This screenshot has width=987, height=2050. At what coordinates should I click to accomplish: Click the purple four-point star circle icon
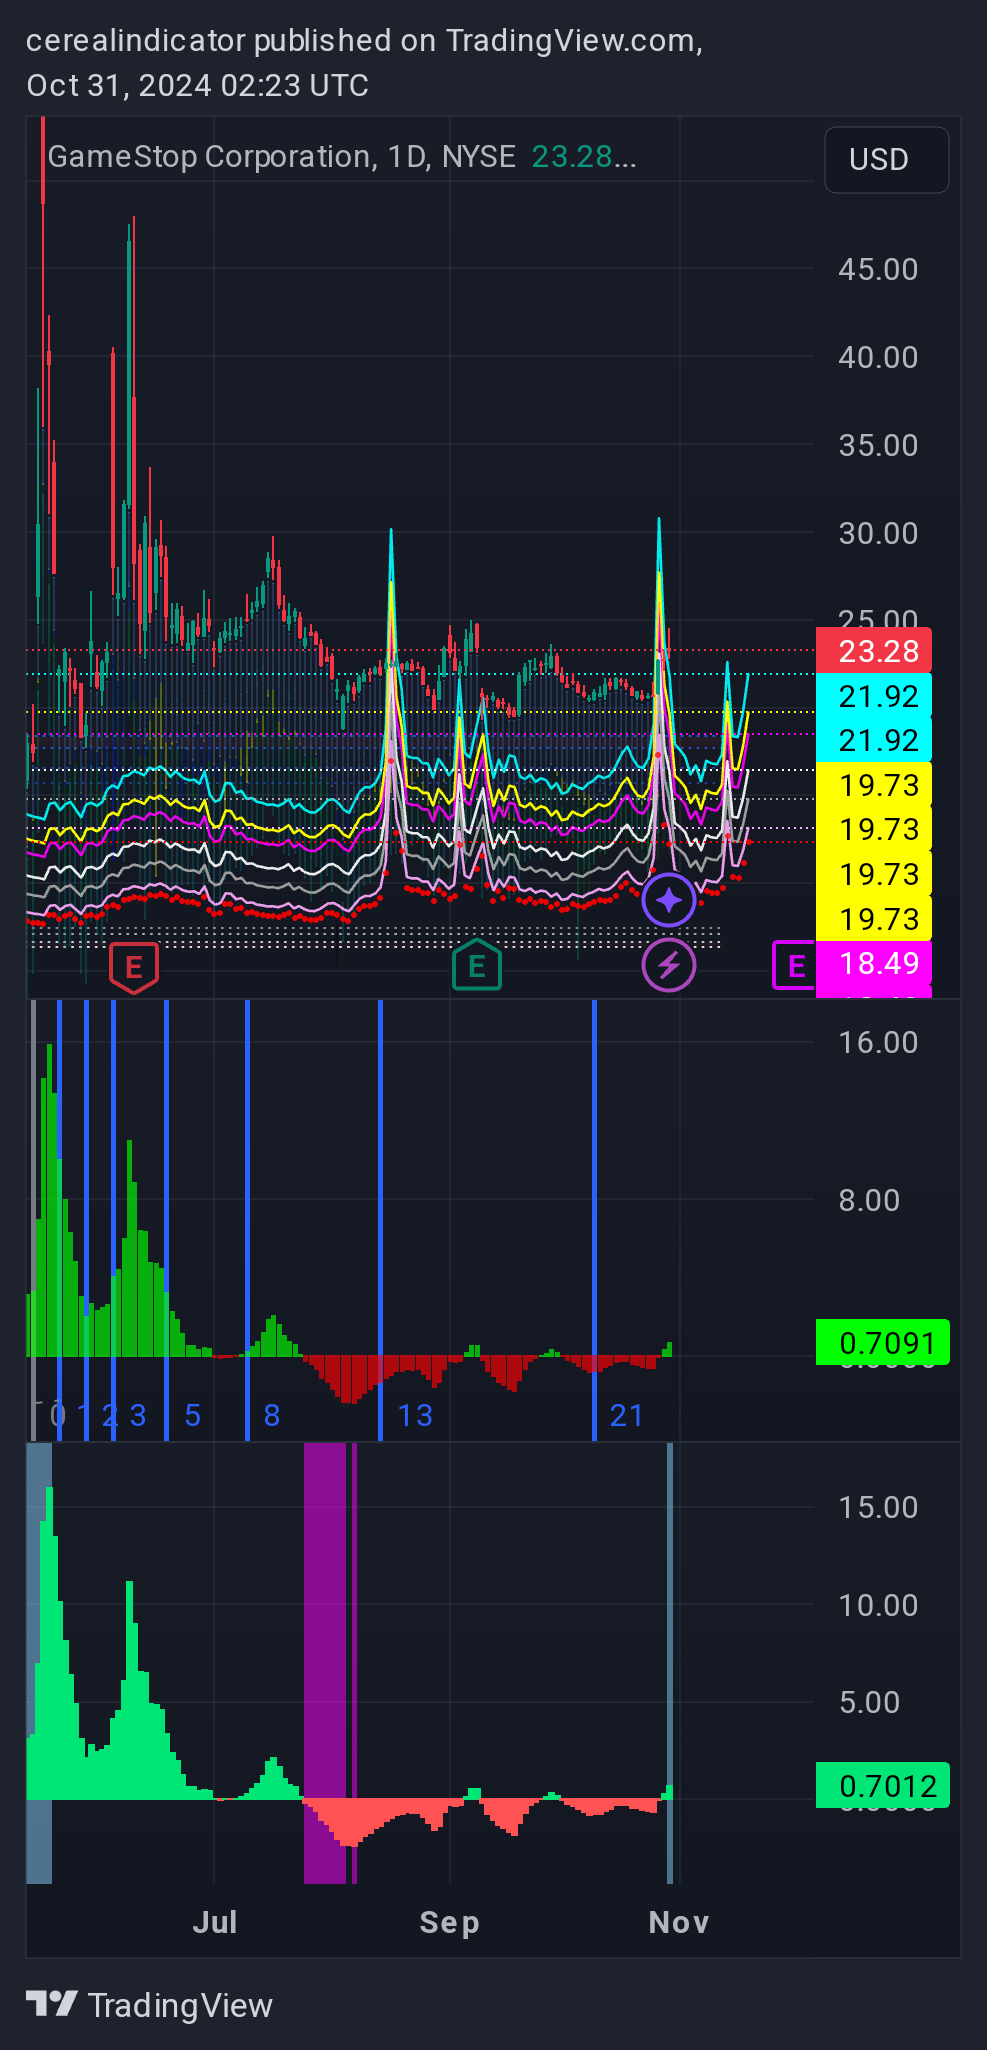pyautogui.click(x=669, y=900)
